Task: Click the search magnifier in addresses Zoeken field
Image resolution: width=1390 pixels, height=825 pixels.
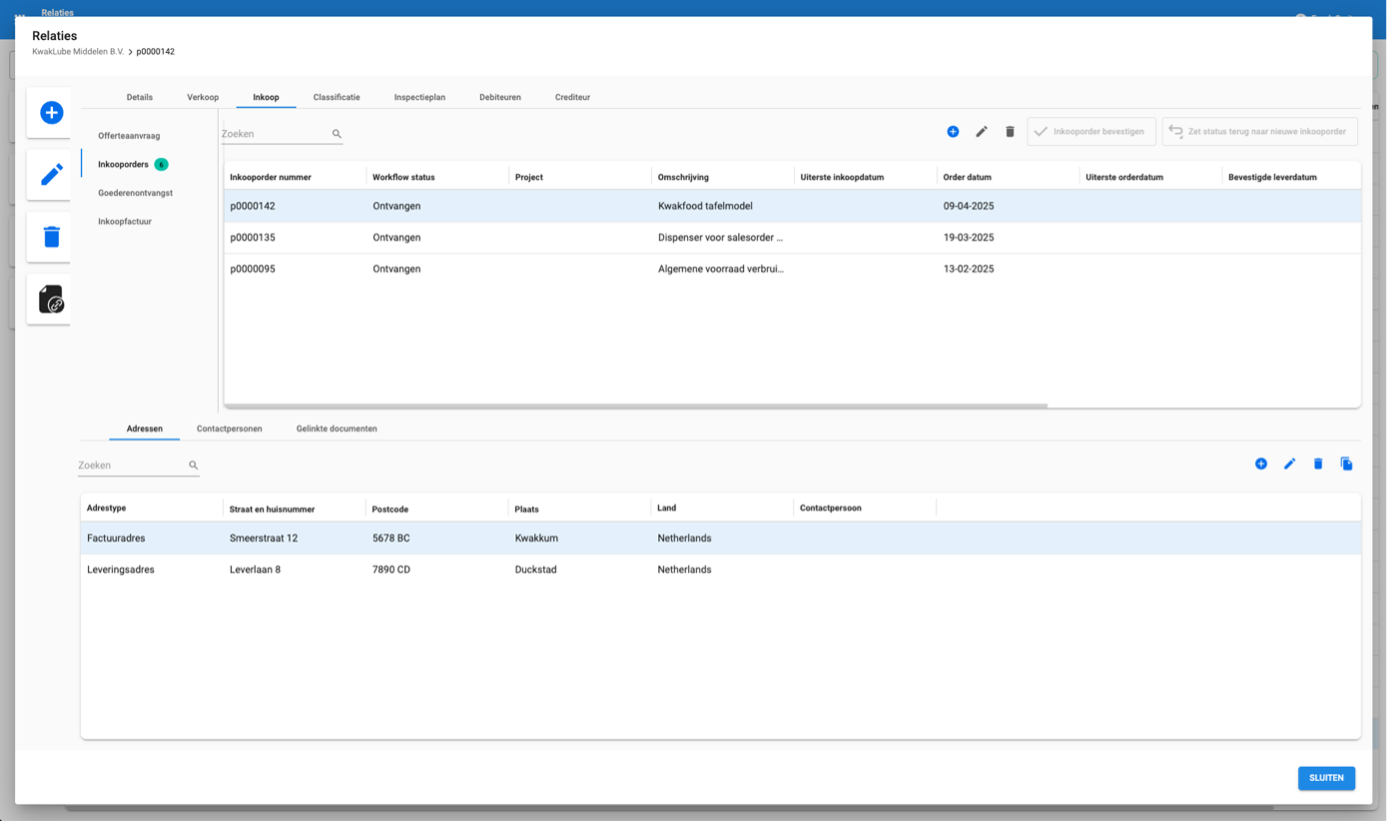Action: click(193, 465)
